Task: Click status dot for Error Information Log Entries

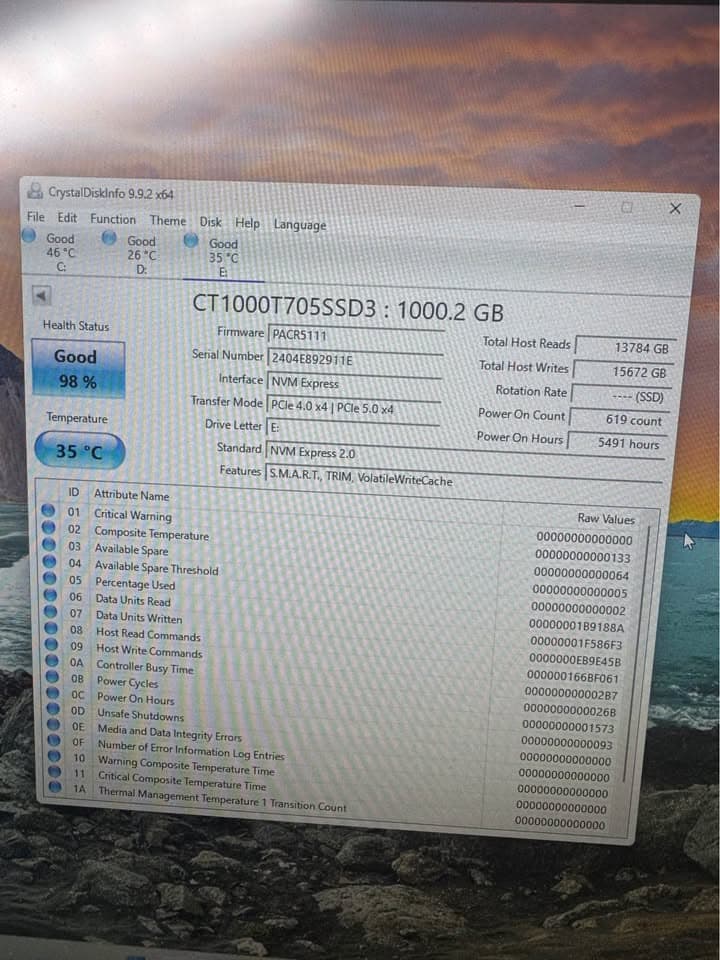Action: pos(54,740)
